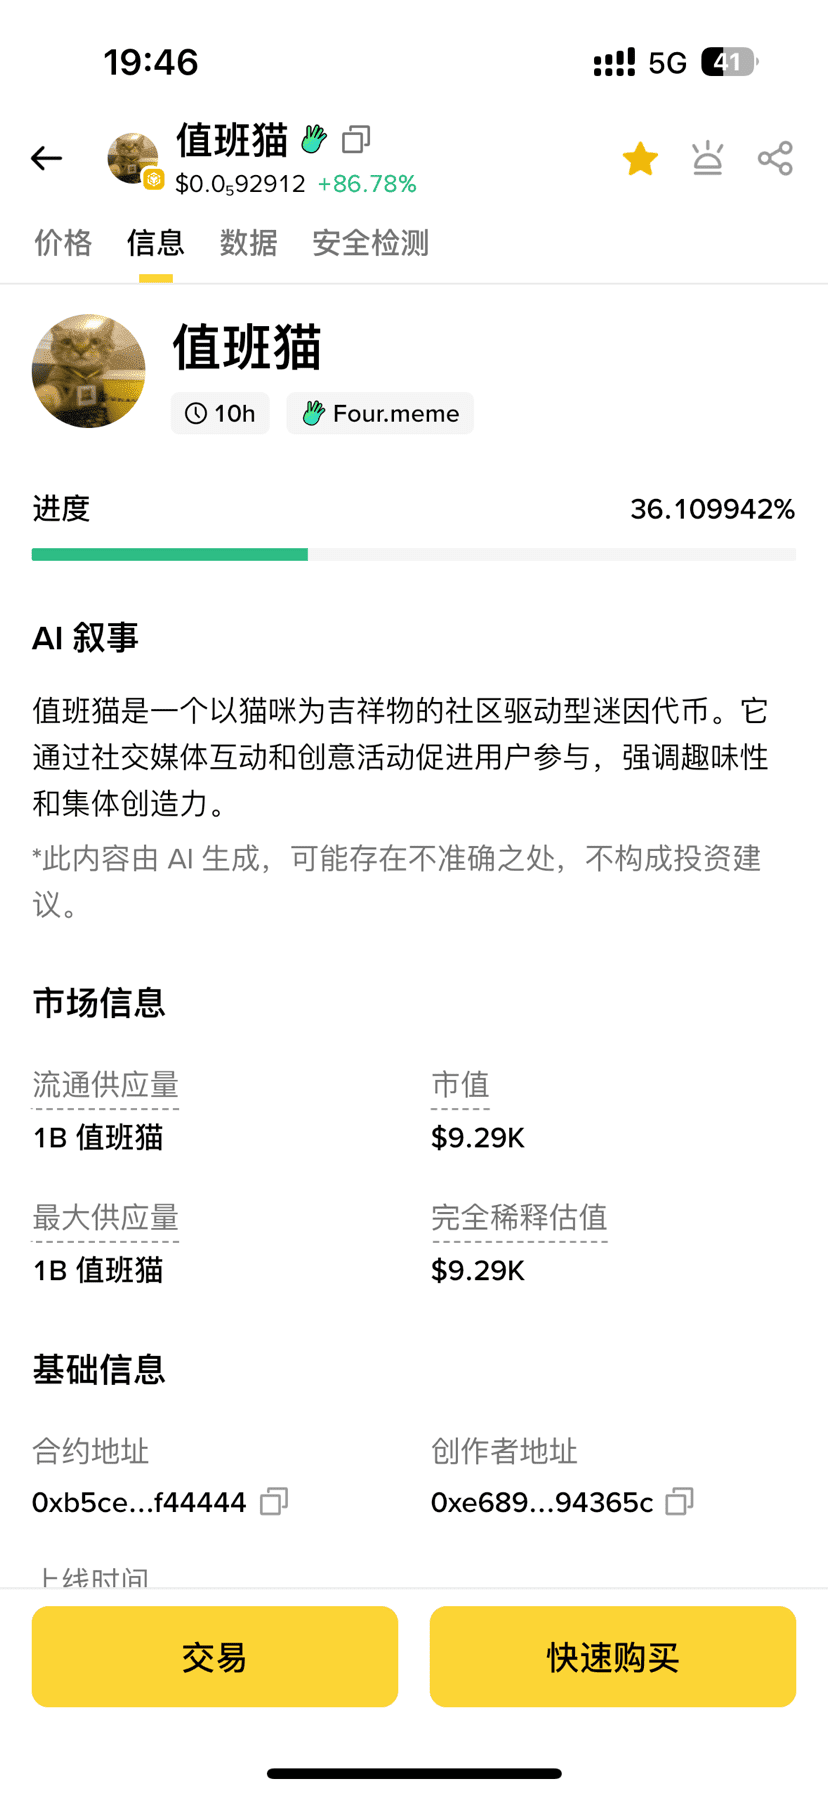Open the 安全检测 tab

[x=370, y=243]
